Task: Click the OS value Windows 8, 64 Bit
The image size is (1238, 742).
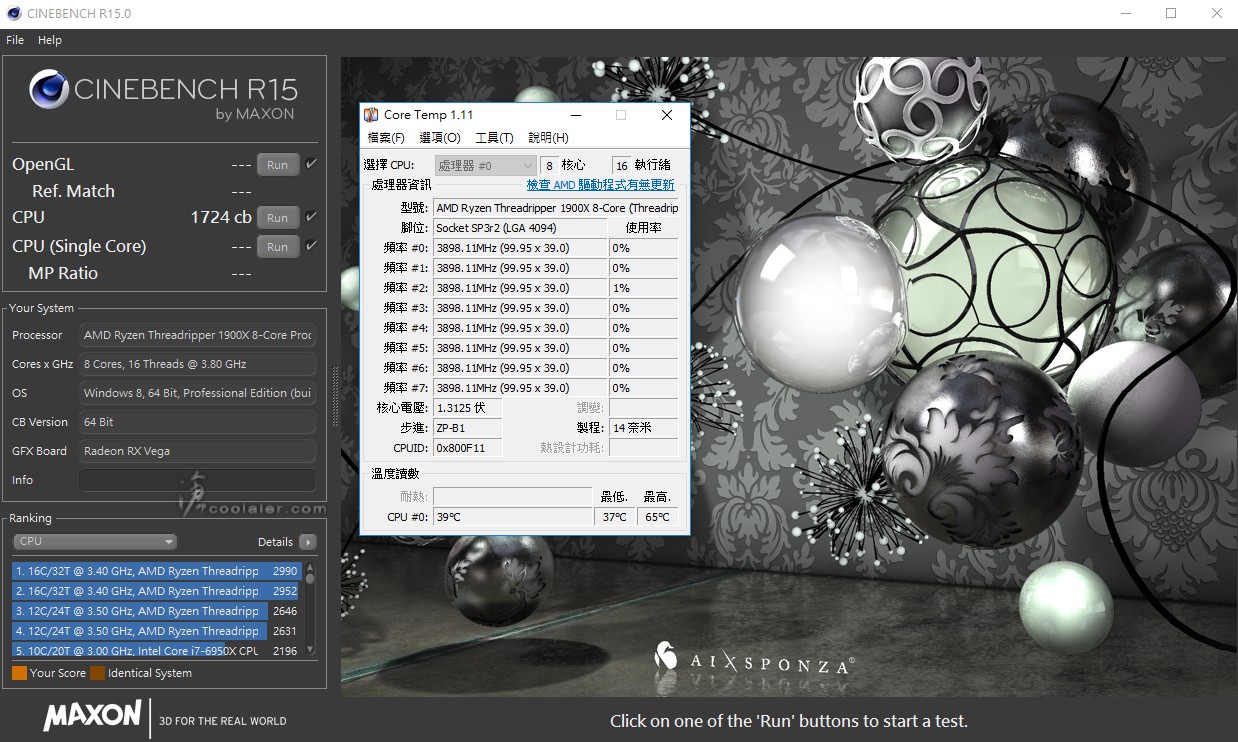Action: tap(197, 393)
